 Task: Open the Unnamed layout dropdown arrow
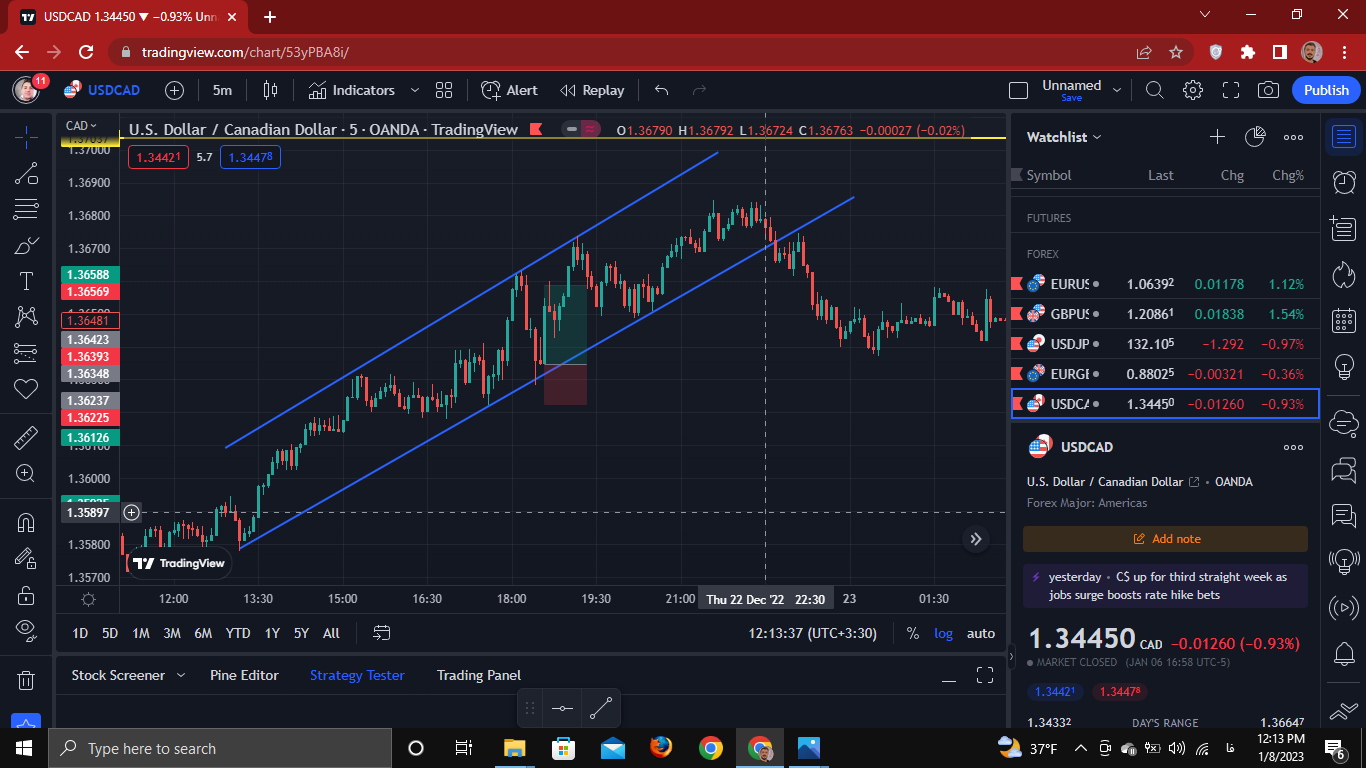pos(1117,90)
